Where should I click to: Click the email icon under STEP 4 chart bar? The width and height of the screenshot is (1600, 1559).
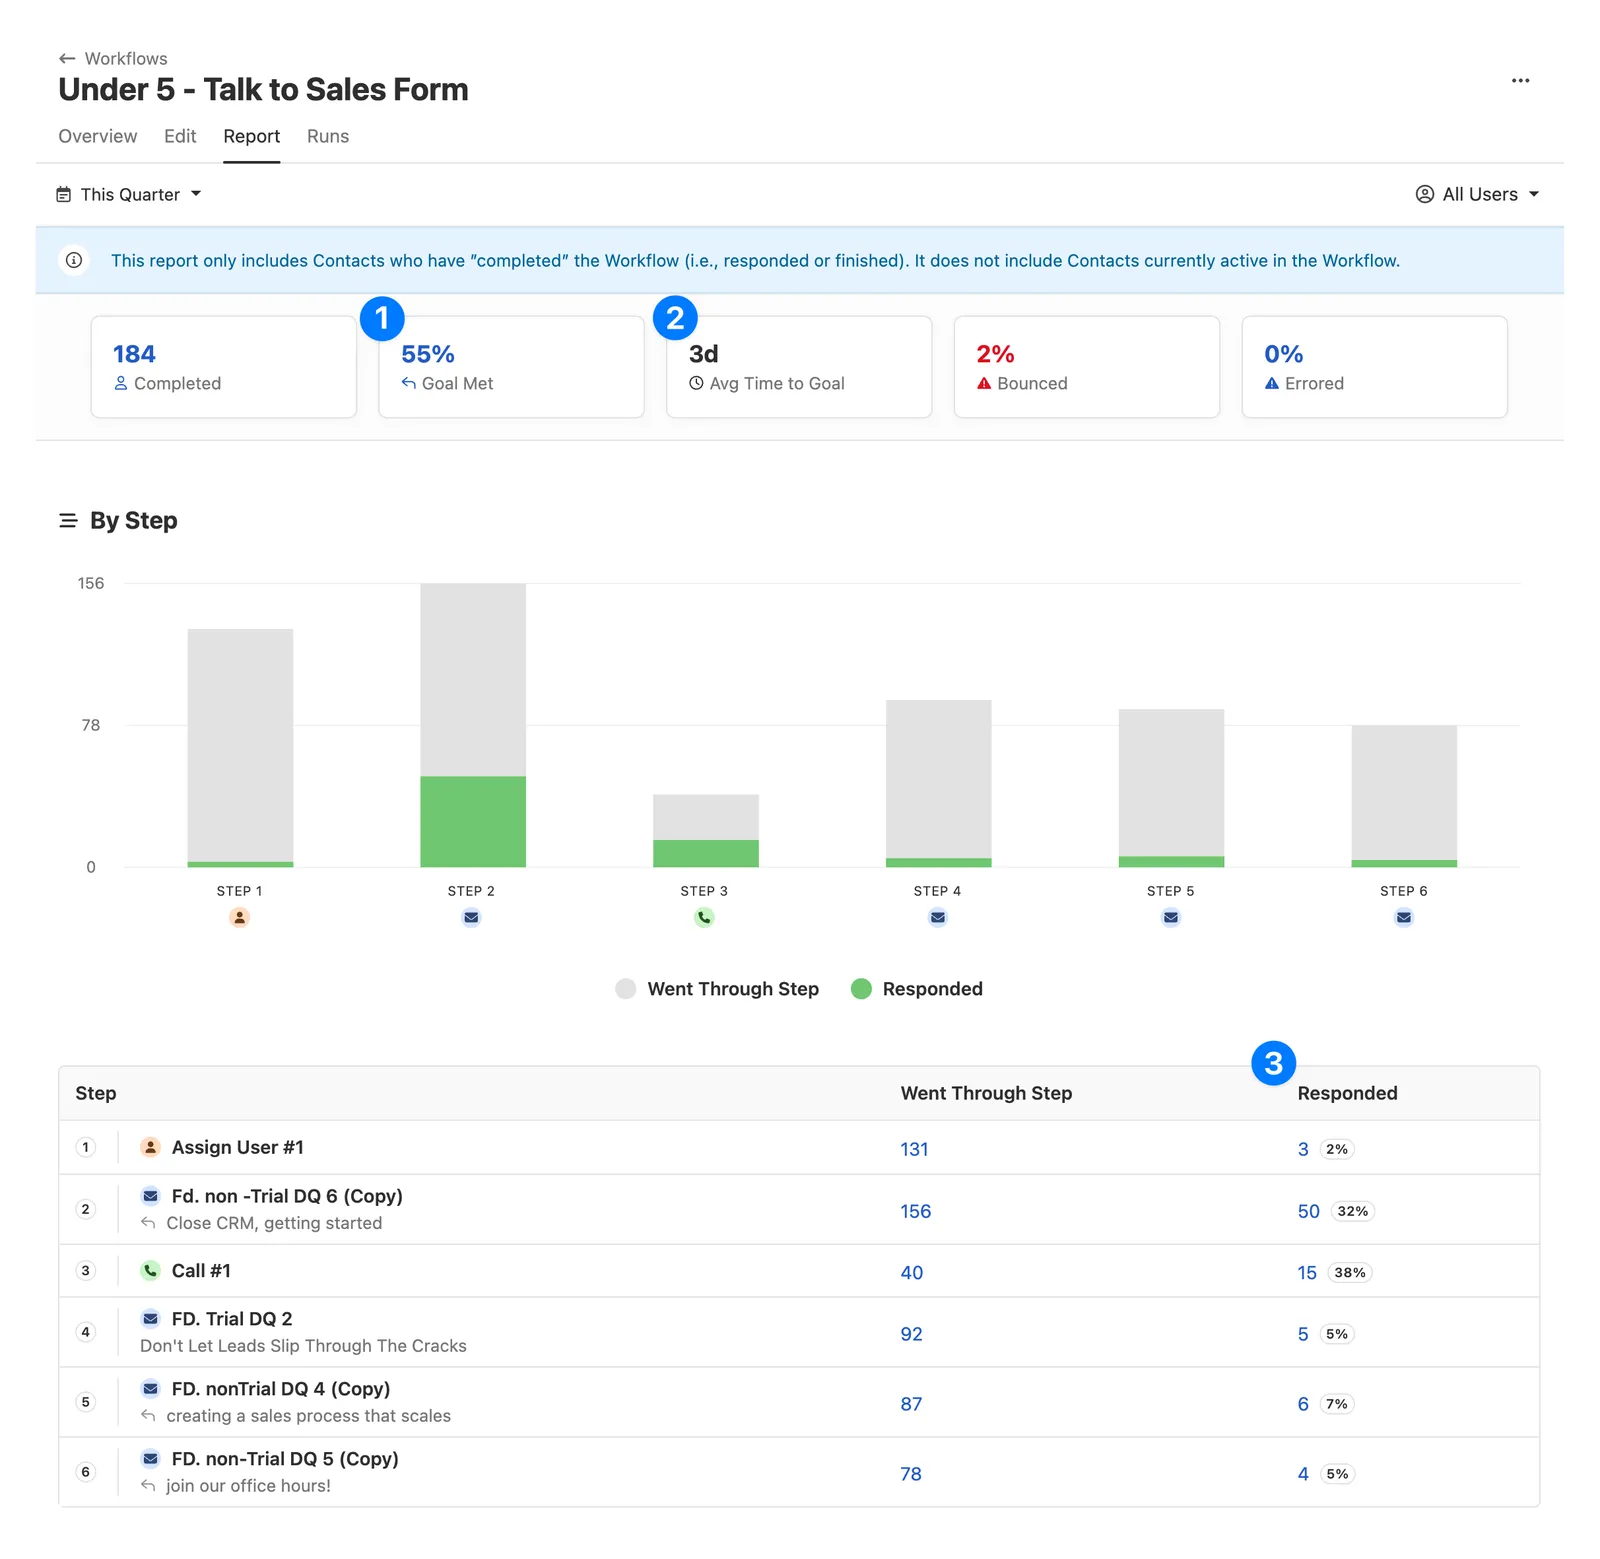937,918
